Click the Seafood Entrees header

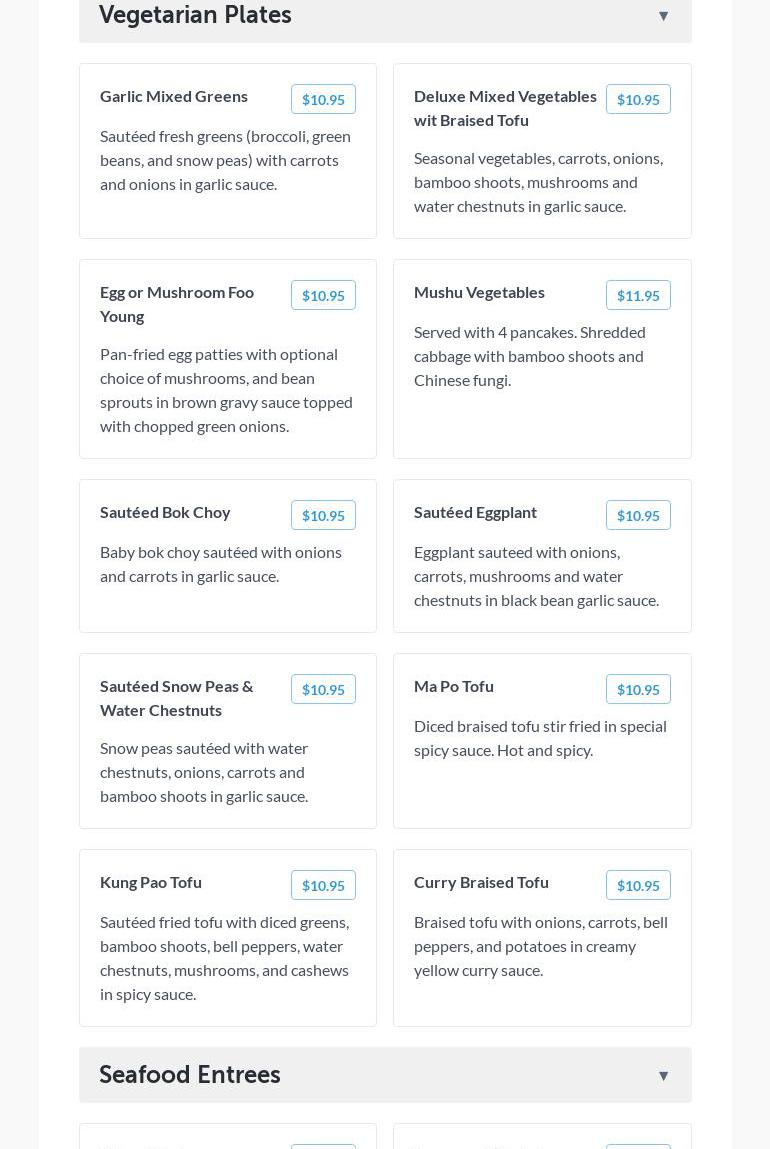click(x=190, y=1075)
